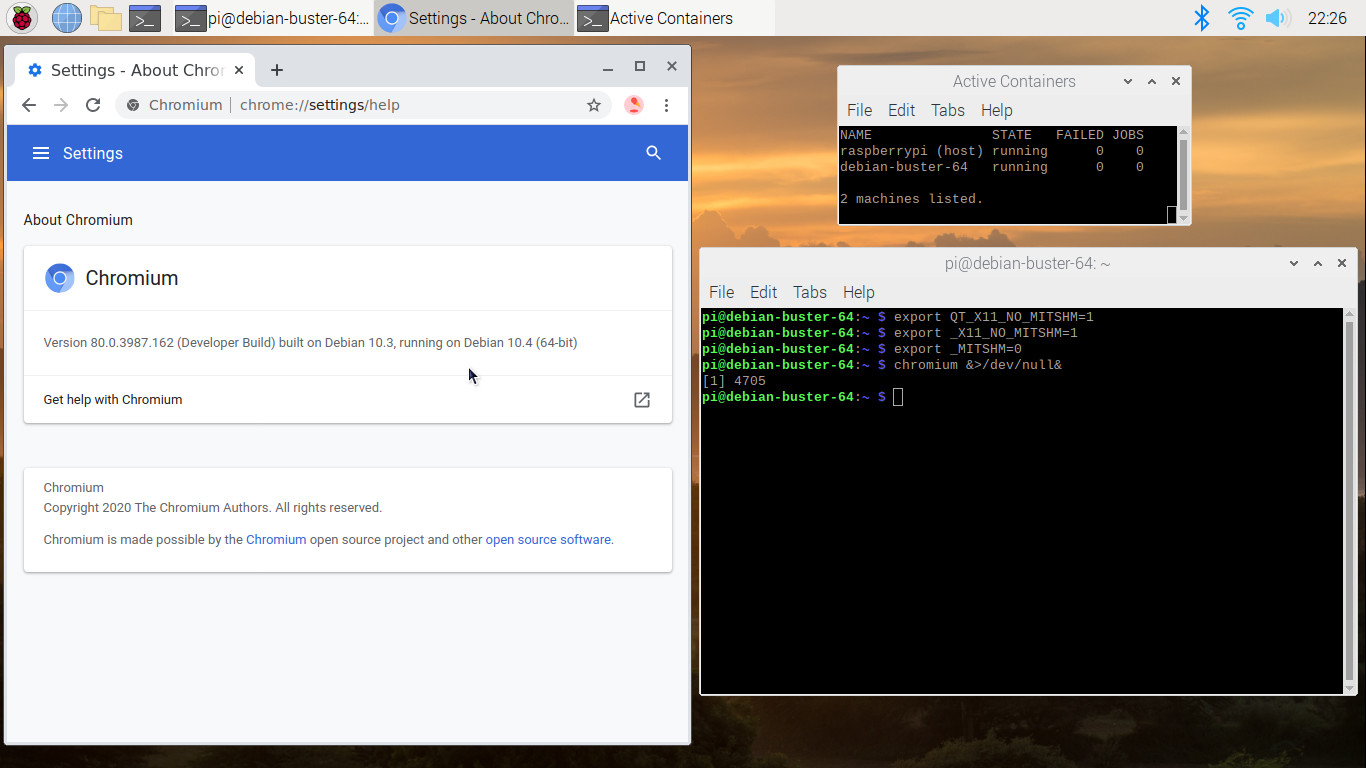Search settings with magnifier icon

(654, 153)
